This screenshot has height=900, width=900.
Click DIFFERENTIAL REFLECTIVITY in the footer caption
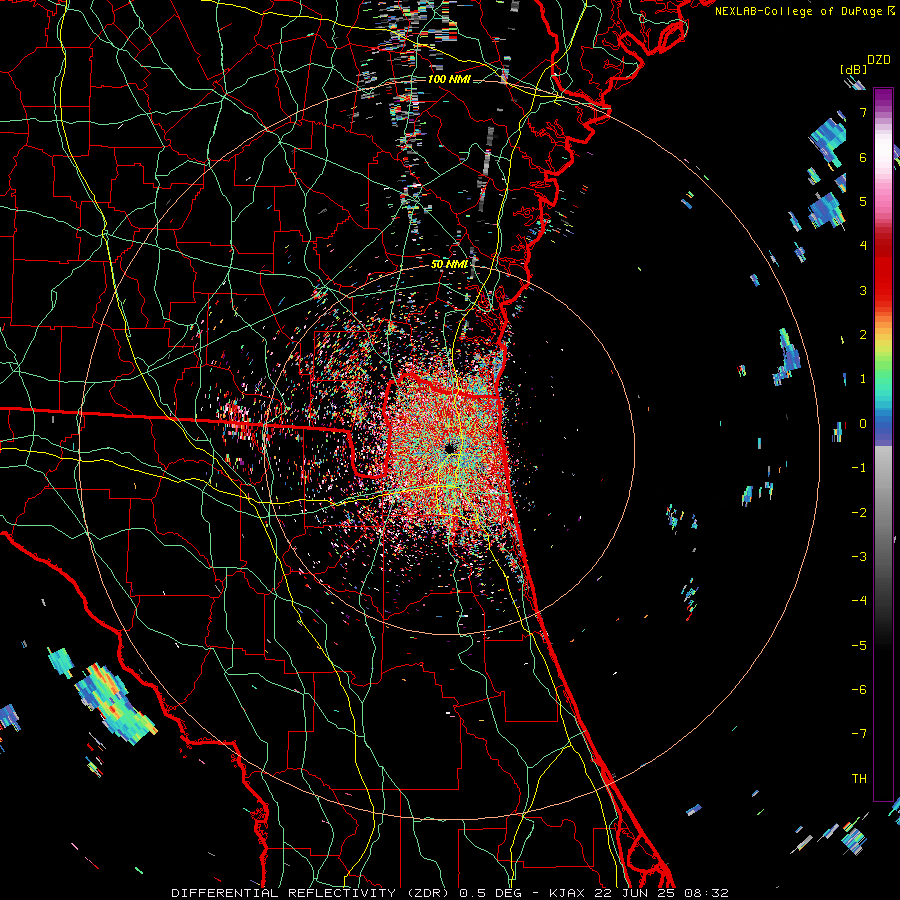pyautogui.click(x=284, y=893)
